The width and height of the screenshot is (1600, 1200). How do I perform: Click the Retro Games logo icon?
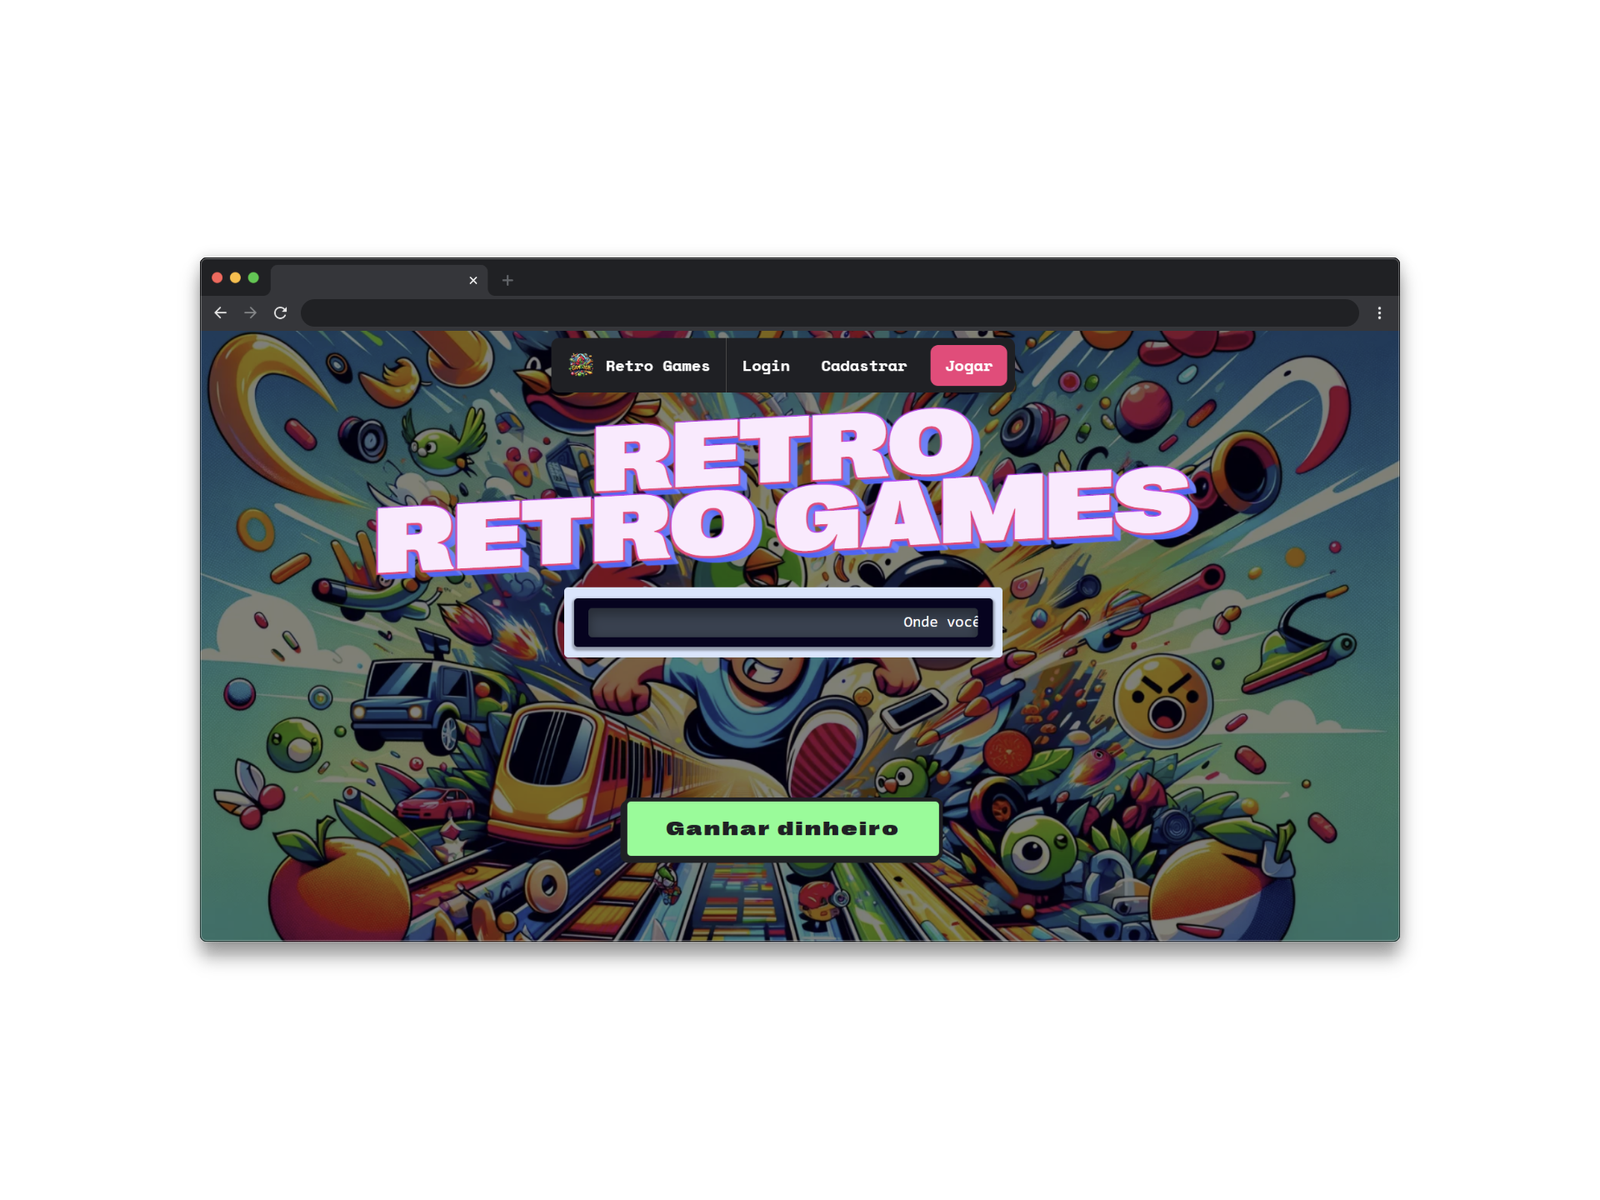pyautogui.click(x=583, y=366)
